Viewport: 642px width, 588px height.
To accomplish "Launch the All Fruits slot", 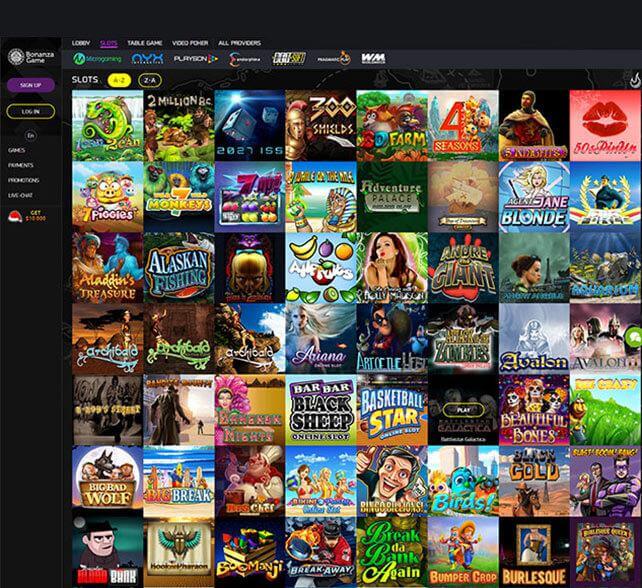I will [321, 268].
